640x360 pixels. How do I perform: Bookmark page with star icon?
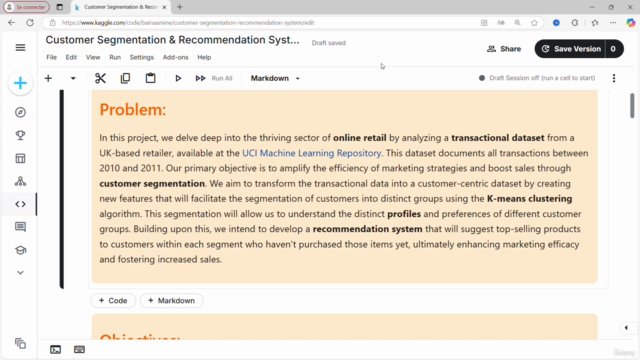(x=534, y=23)
